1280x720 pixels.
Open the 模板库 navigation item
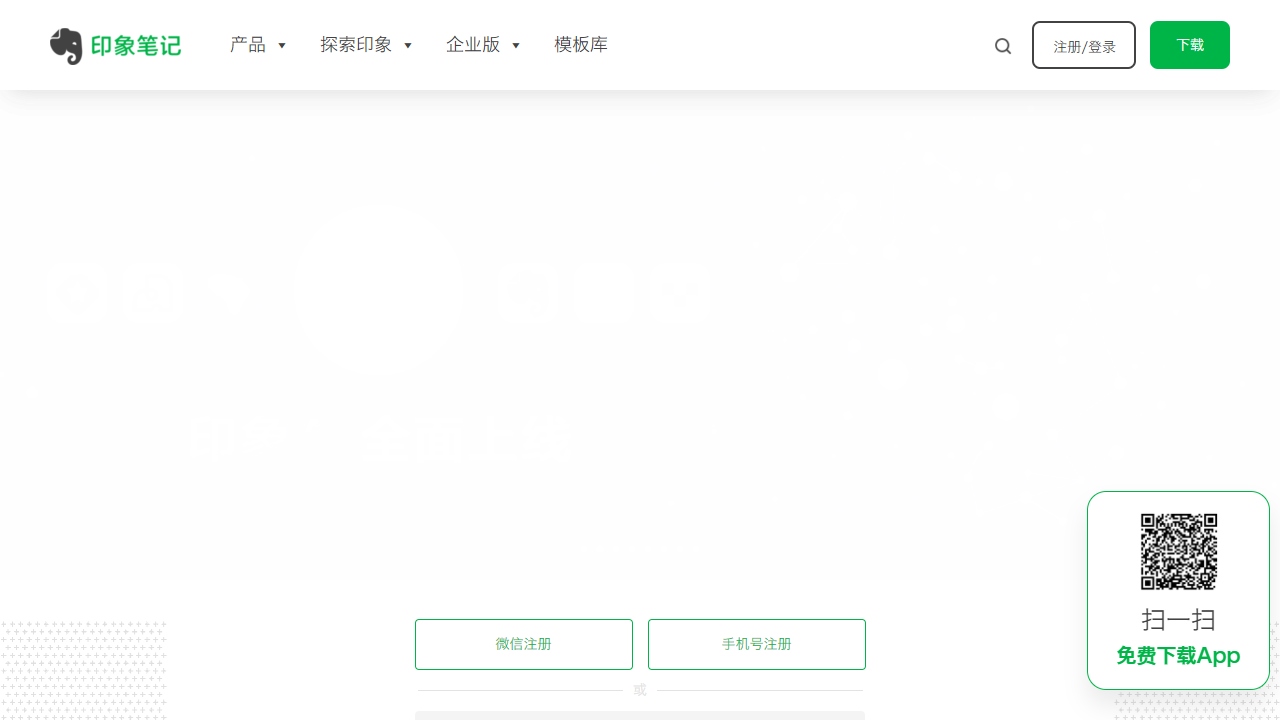(581, 45)
